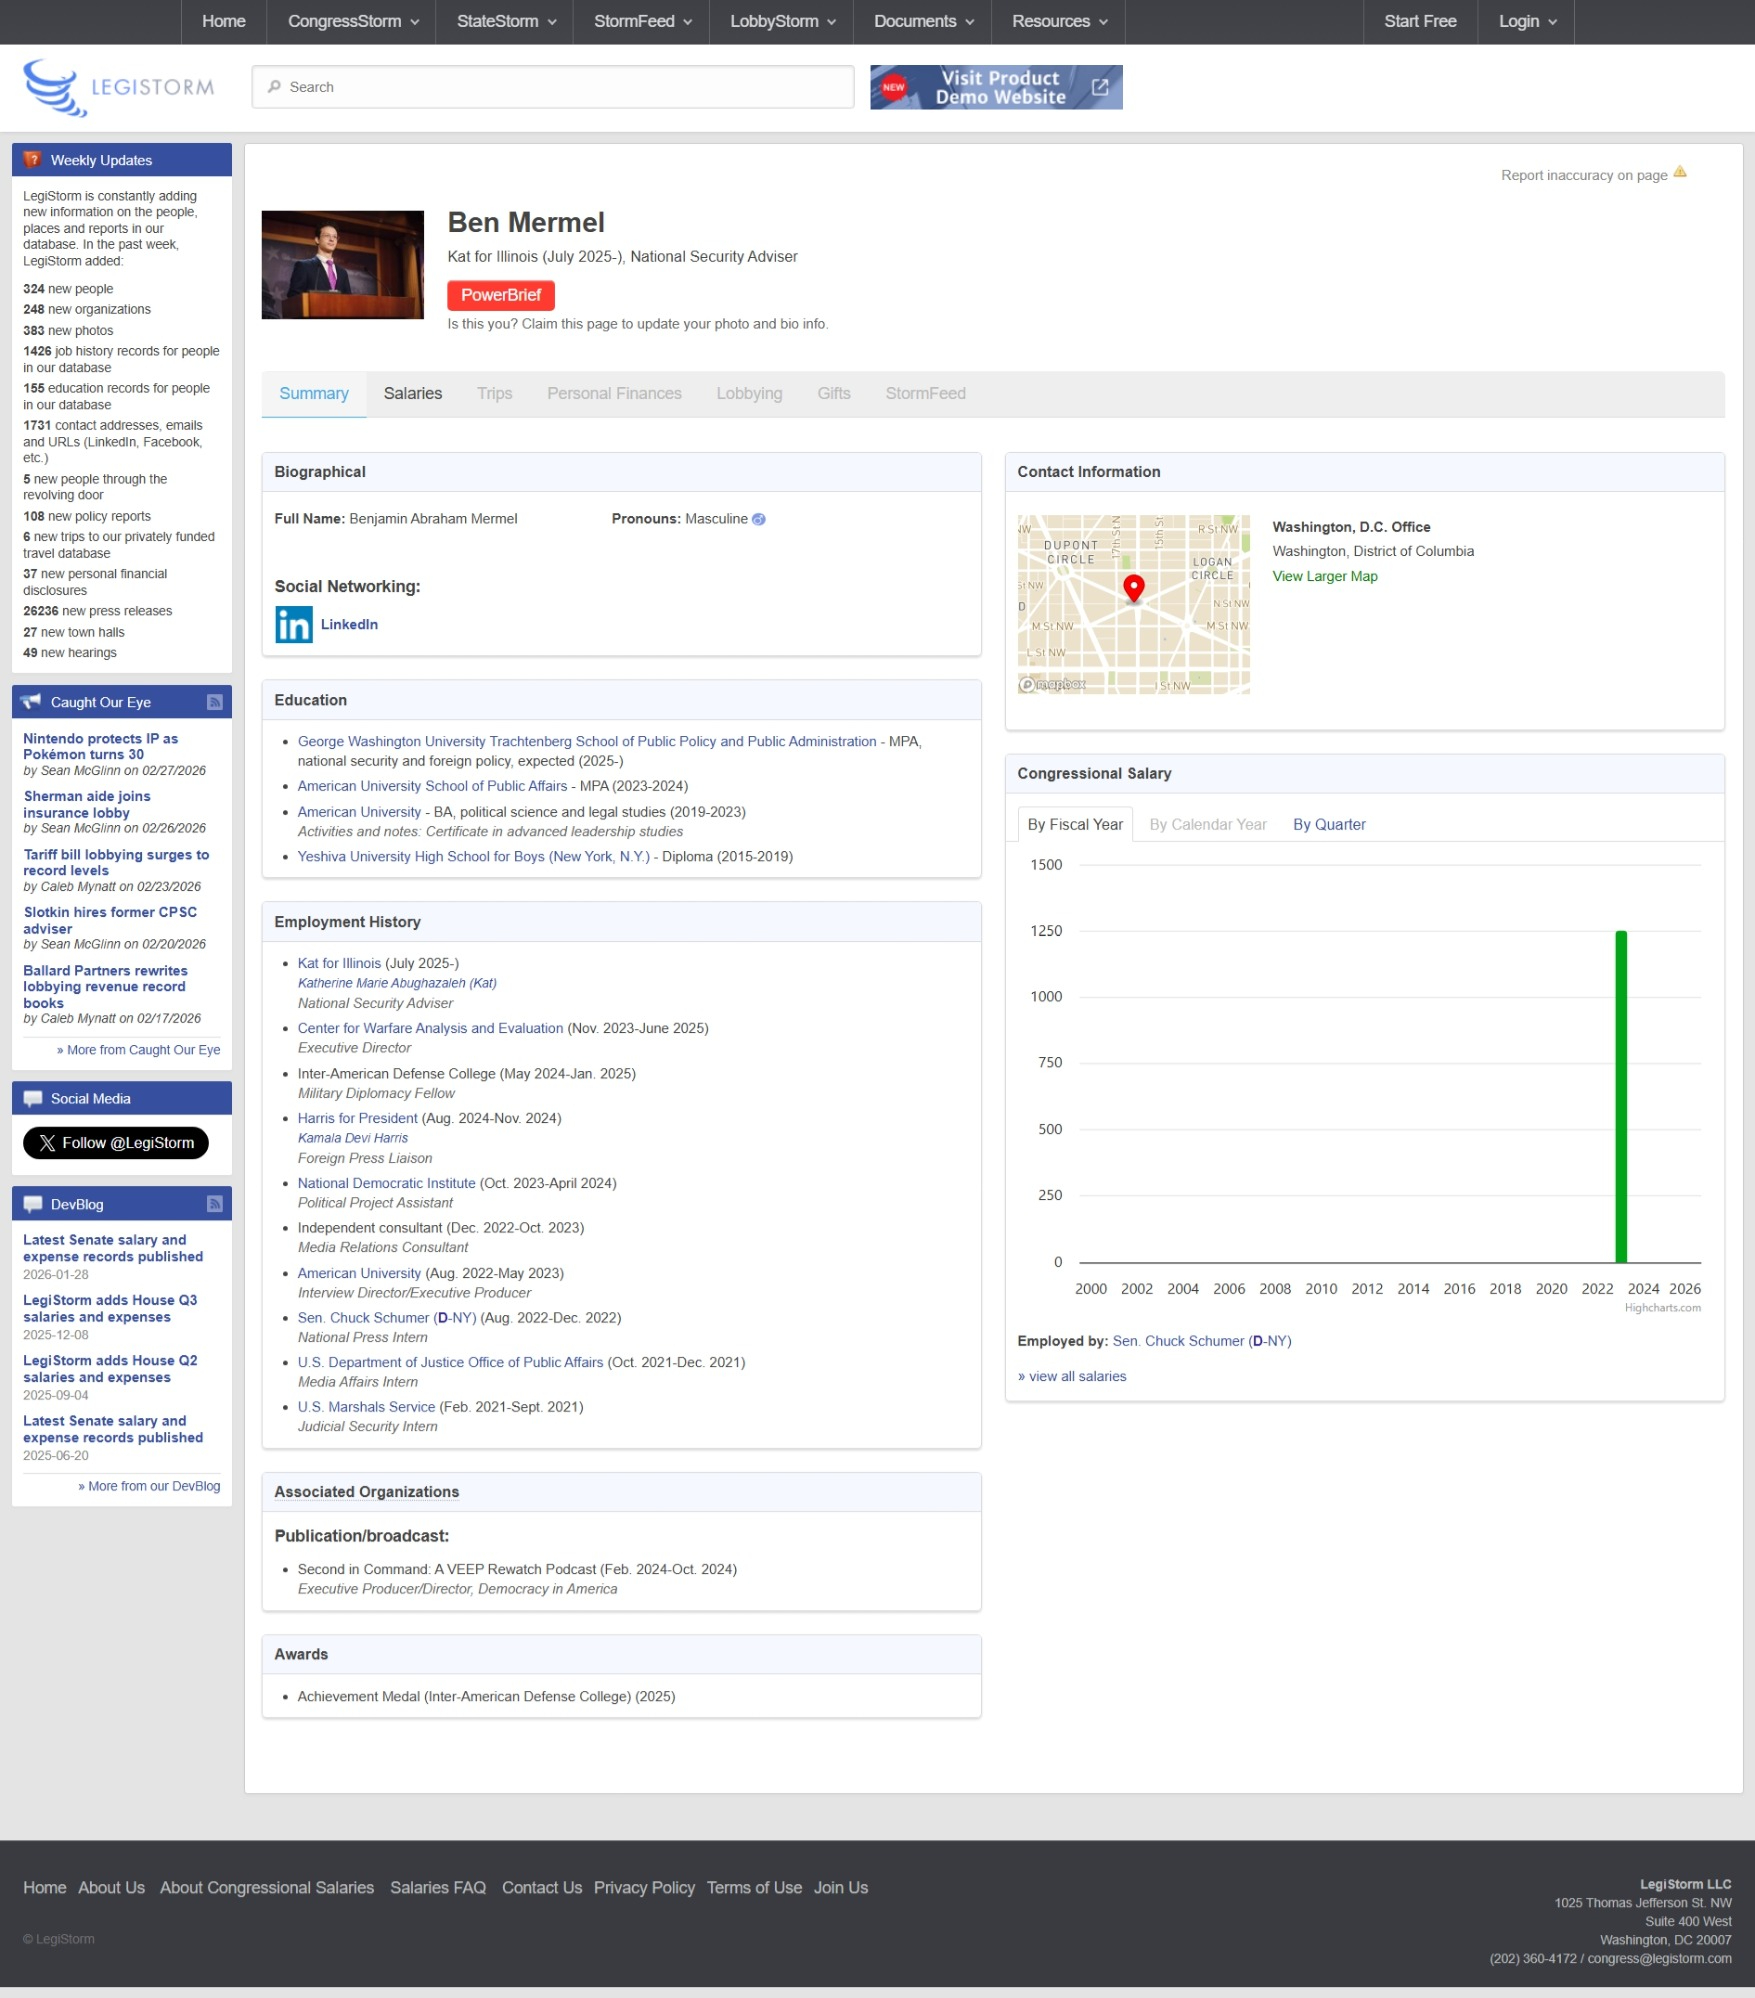Click the LinkedIn icon under Social Networking
The width and height of the screenshot is (1755, 1998).
pyautogui.click(x=293, y=625)
